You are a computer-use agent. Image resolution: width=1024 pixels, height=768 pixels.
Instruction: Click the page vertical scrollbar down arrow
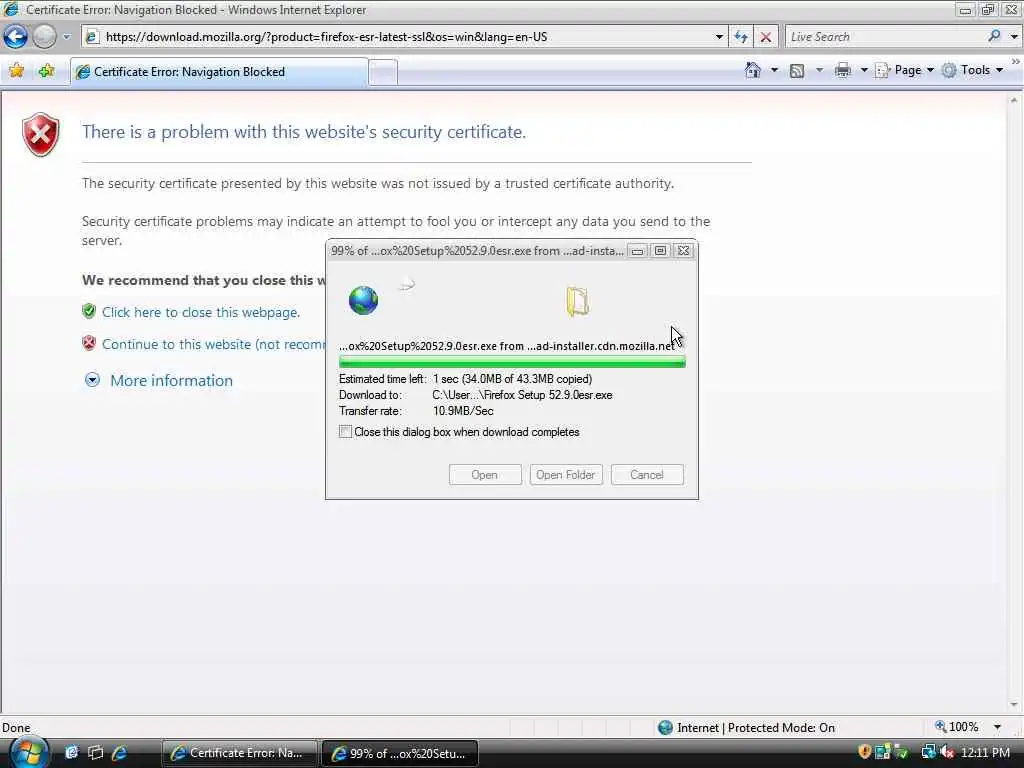[x=1014, y=705]
